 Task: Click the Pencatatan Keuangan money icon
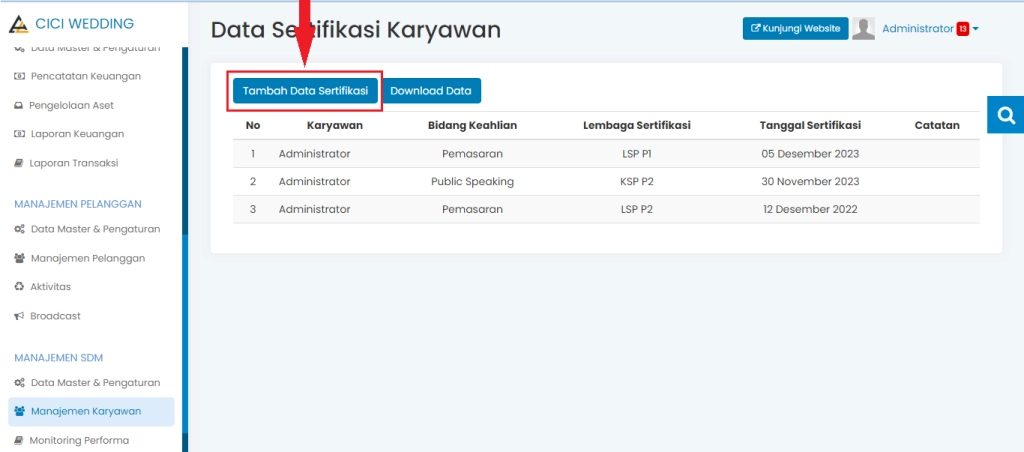[19, 76]
